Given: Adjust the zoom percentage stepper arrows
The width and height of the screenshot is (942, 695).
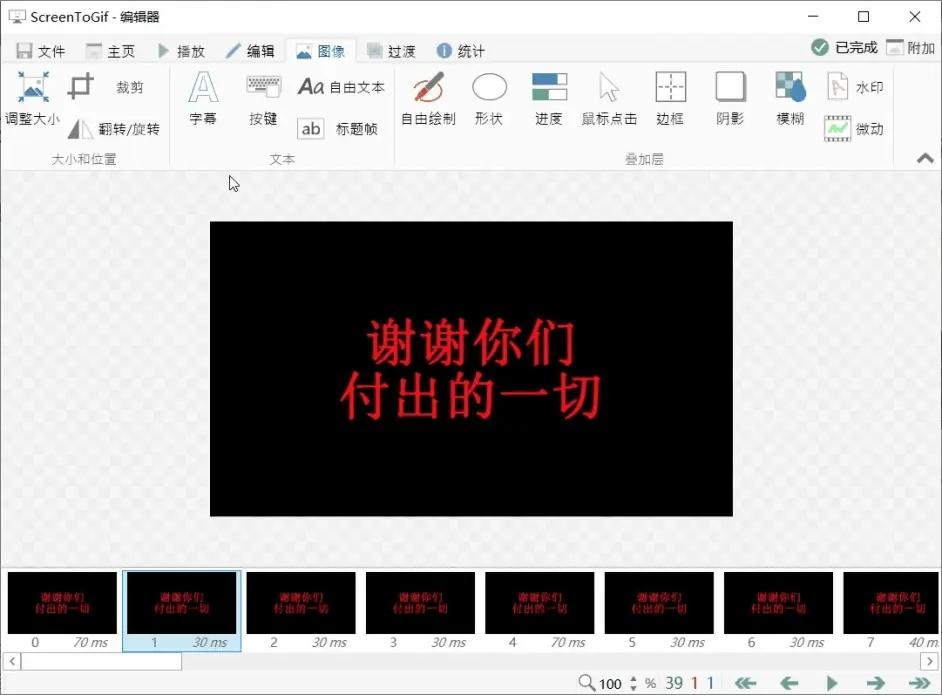Looking at the screenshot, I should [x=633, y=683].
